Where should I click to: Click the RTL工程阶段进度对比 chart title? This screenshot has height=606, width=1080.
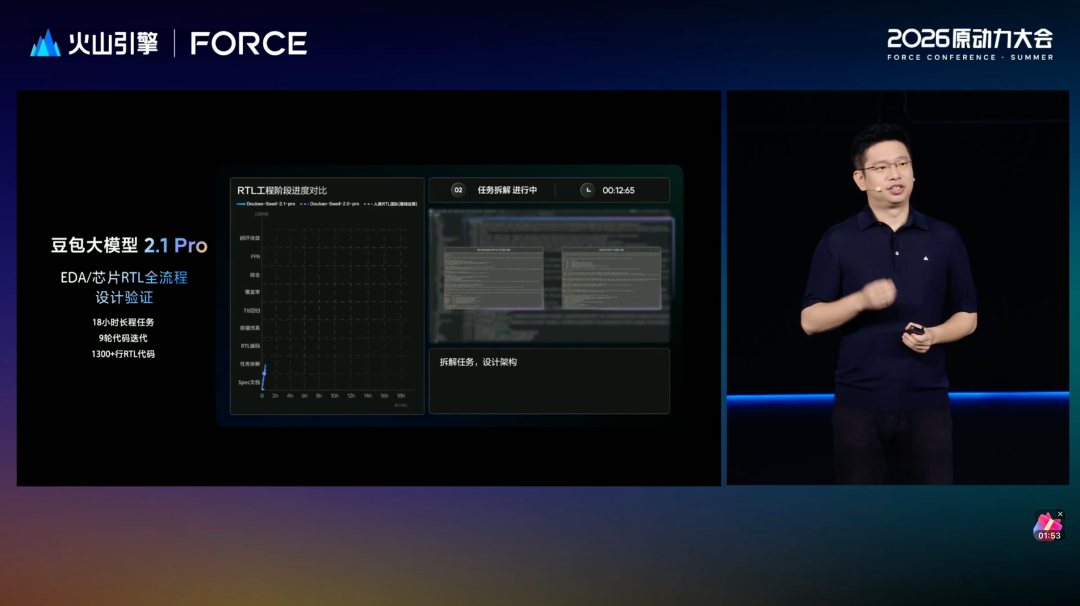(282, 190)
